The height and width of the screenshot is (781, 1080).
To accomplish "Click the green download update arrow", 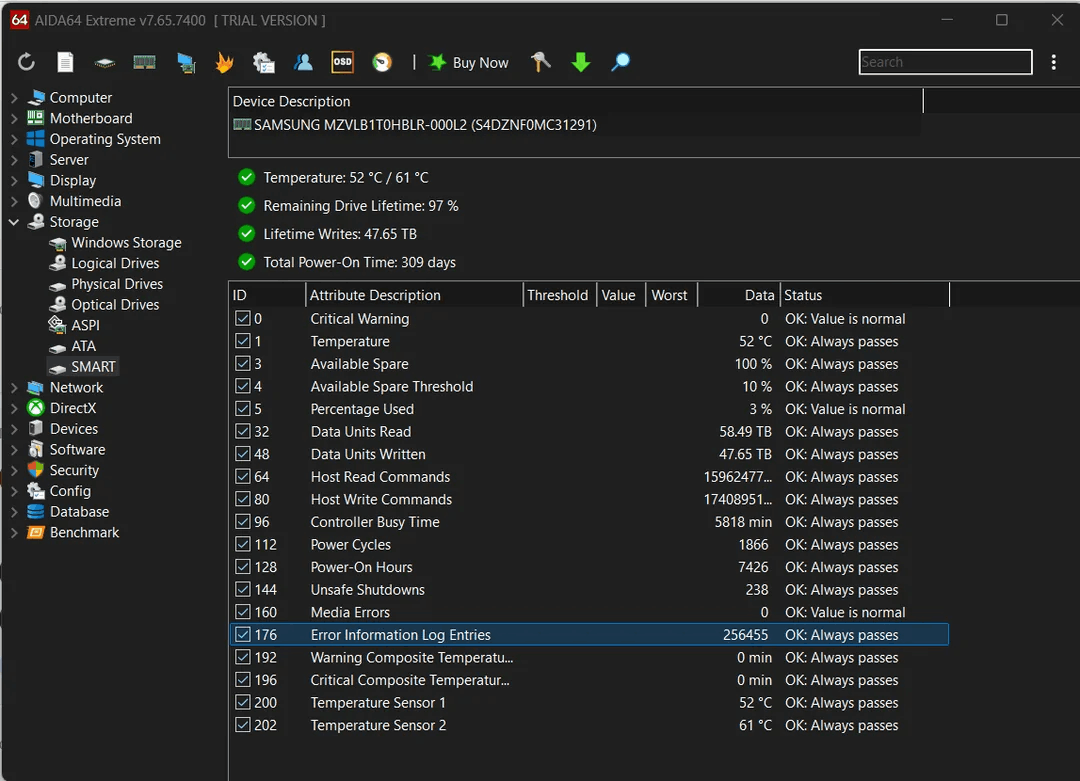I will click(x=581, y=63).
